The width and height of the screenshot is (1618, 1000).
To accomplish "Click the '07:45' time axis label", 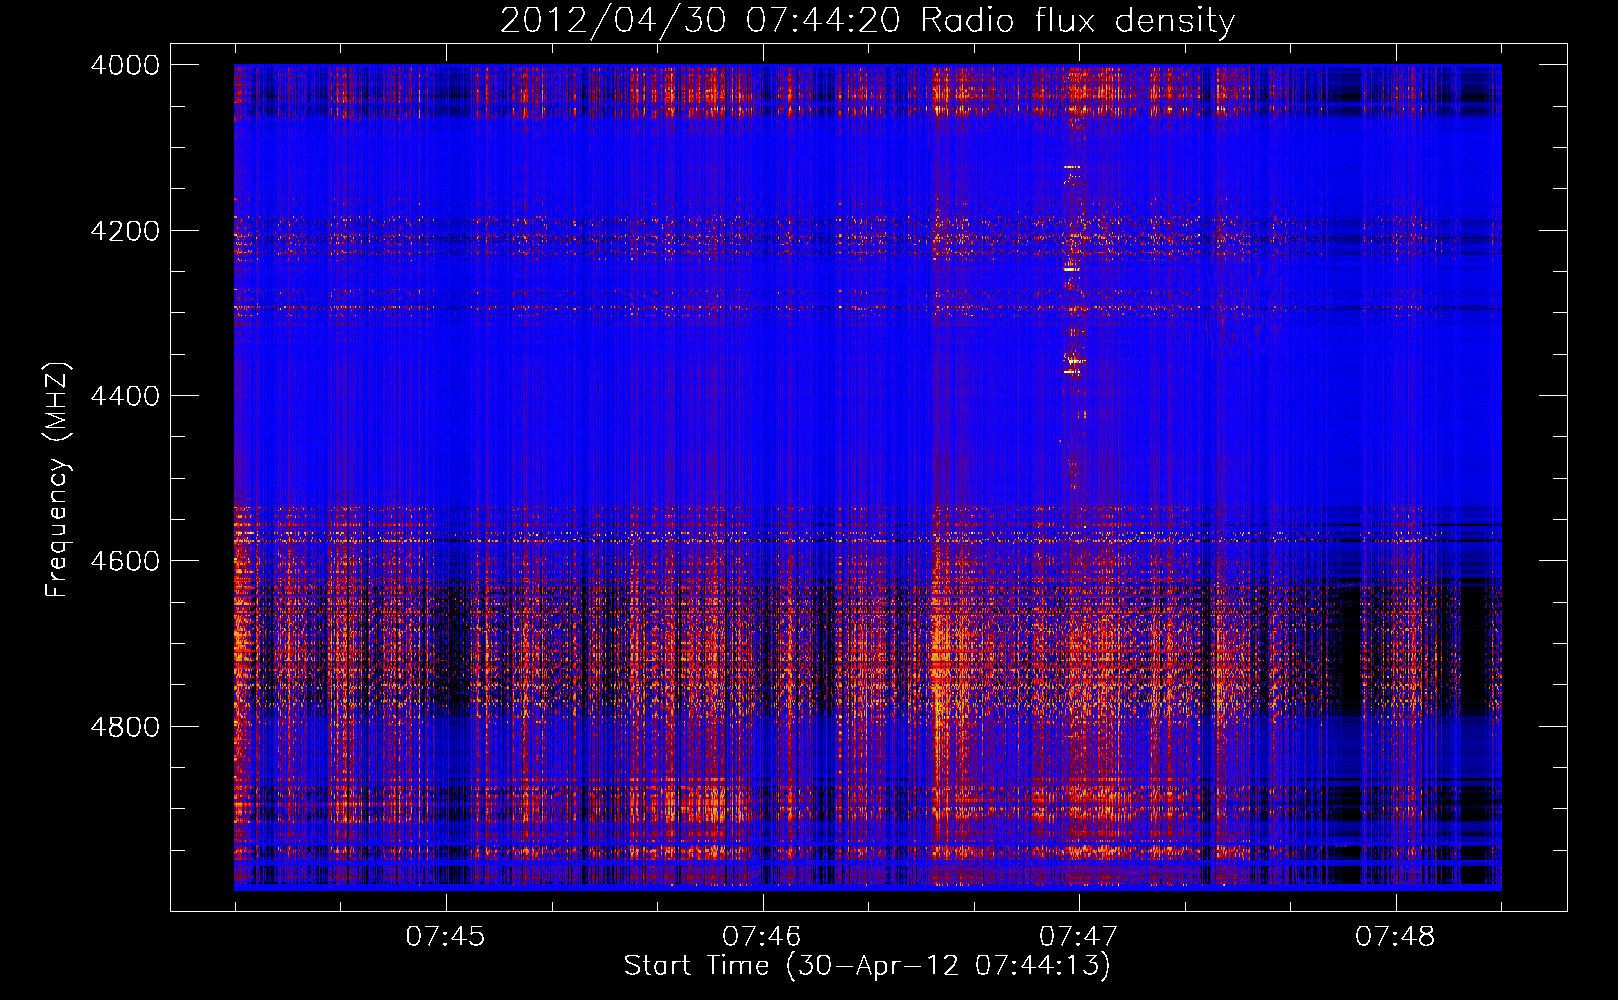I will point(445,936).
